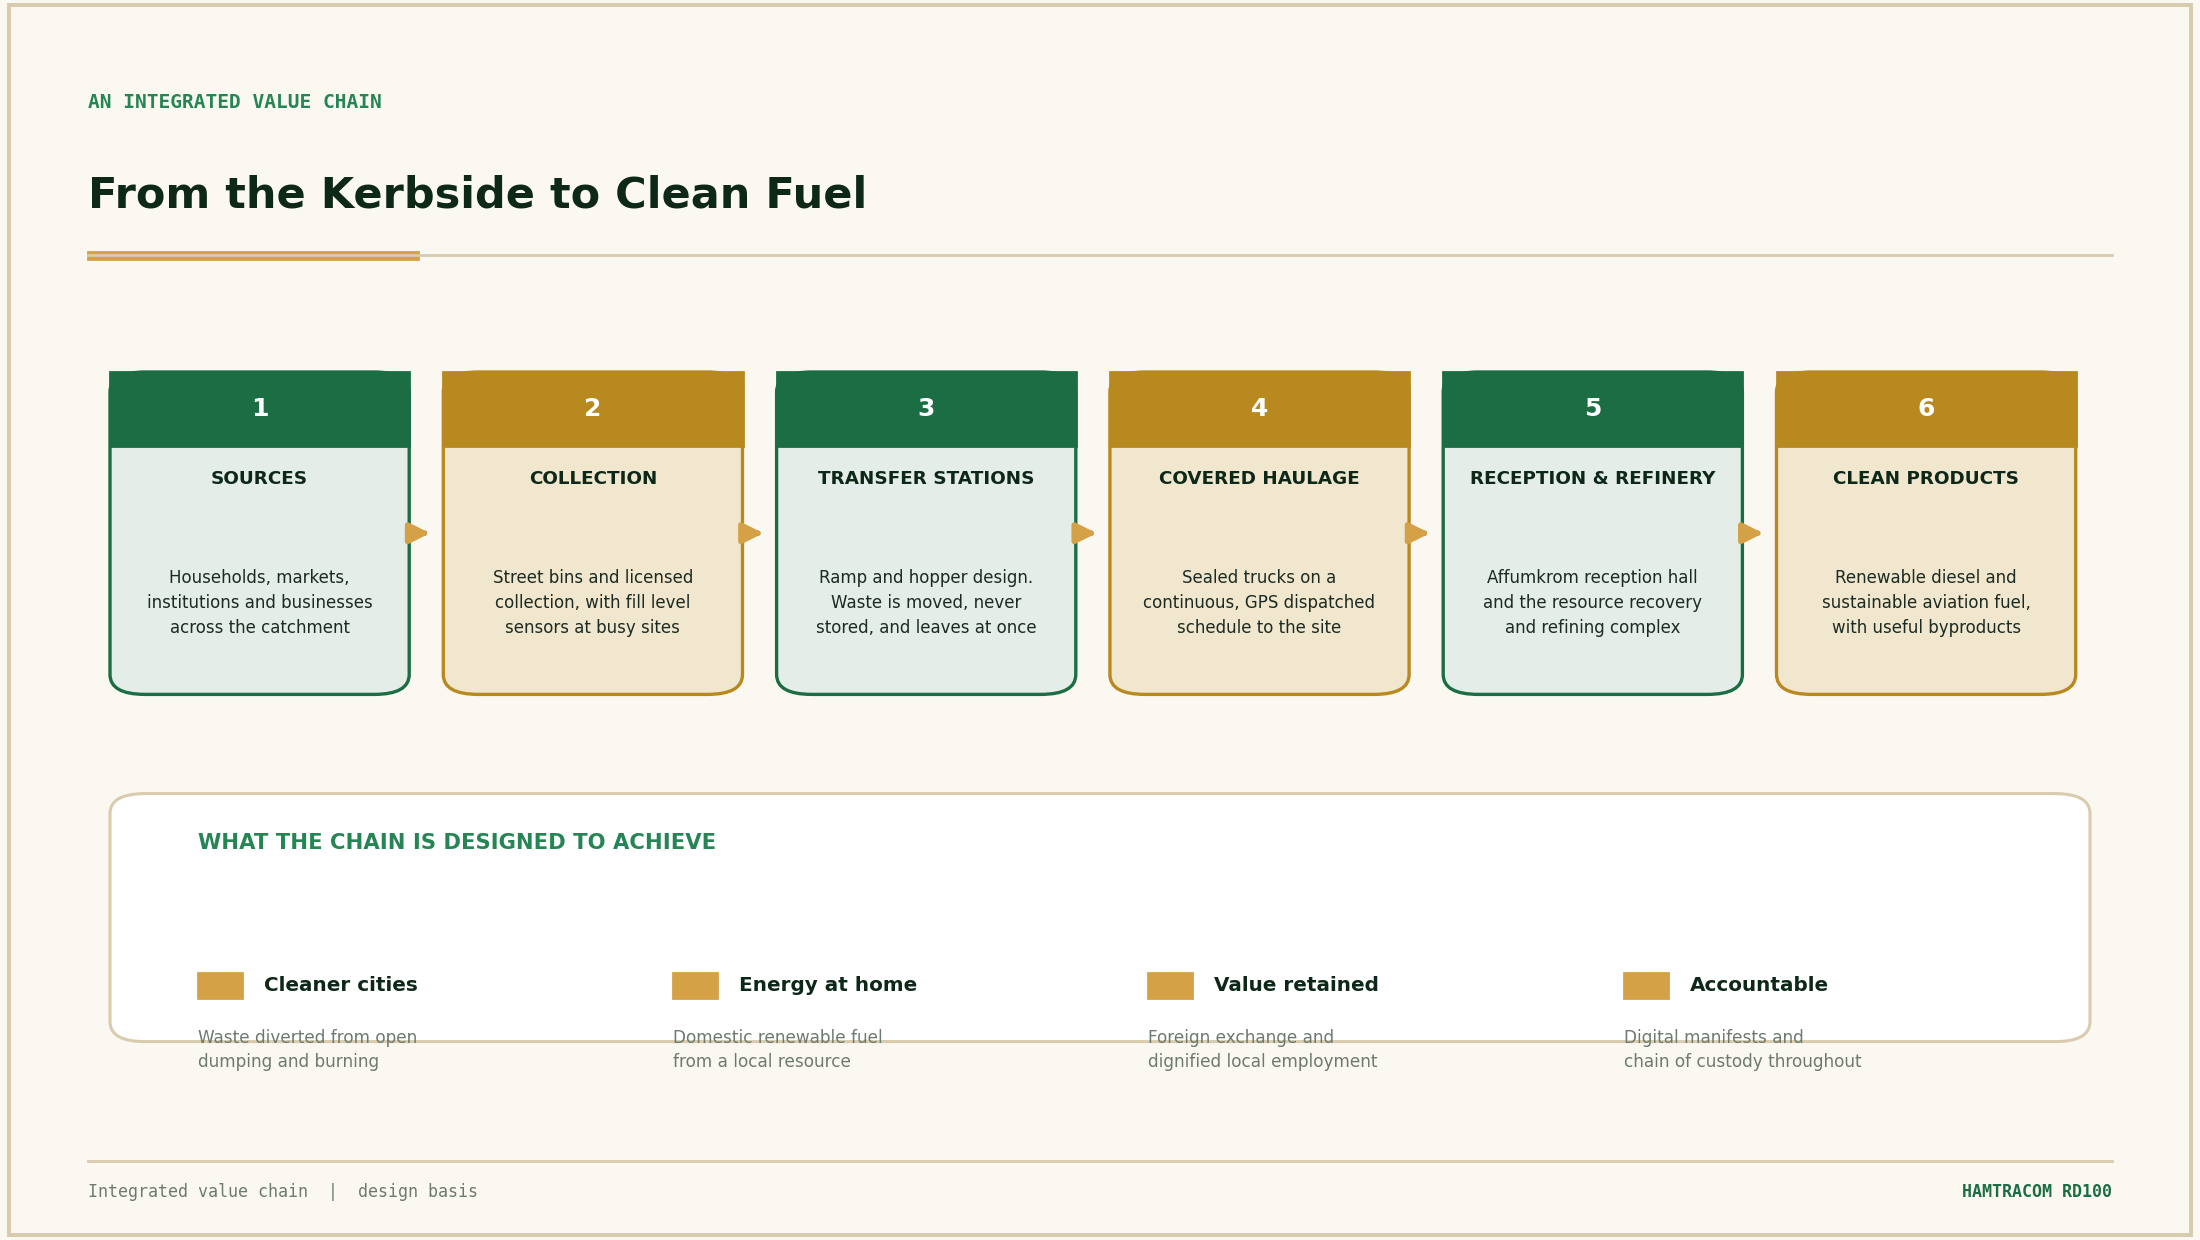Screen dimensions: 2200x1240
Task: Click the 'AN INTEGRATED VALUE CHAIN' subtitle
Action: pos(235,102)
